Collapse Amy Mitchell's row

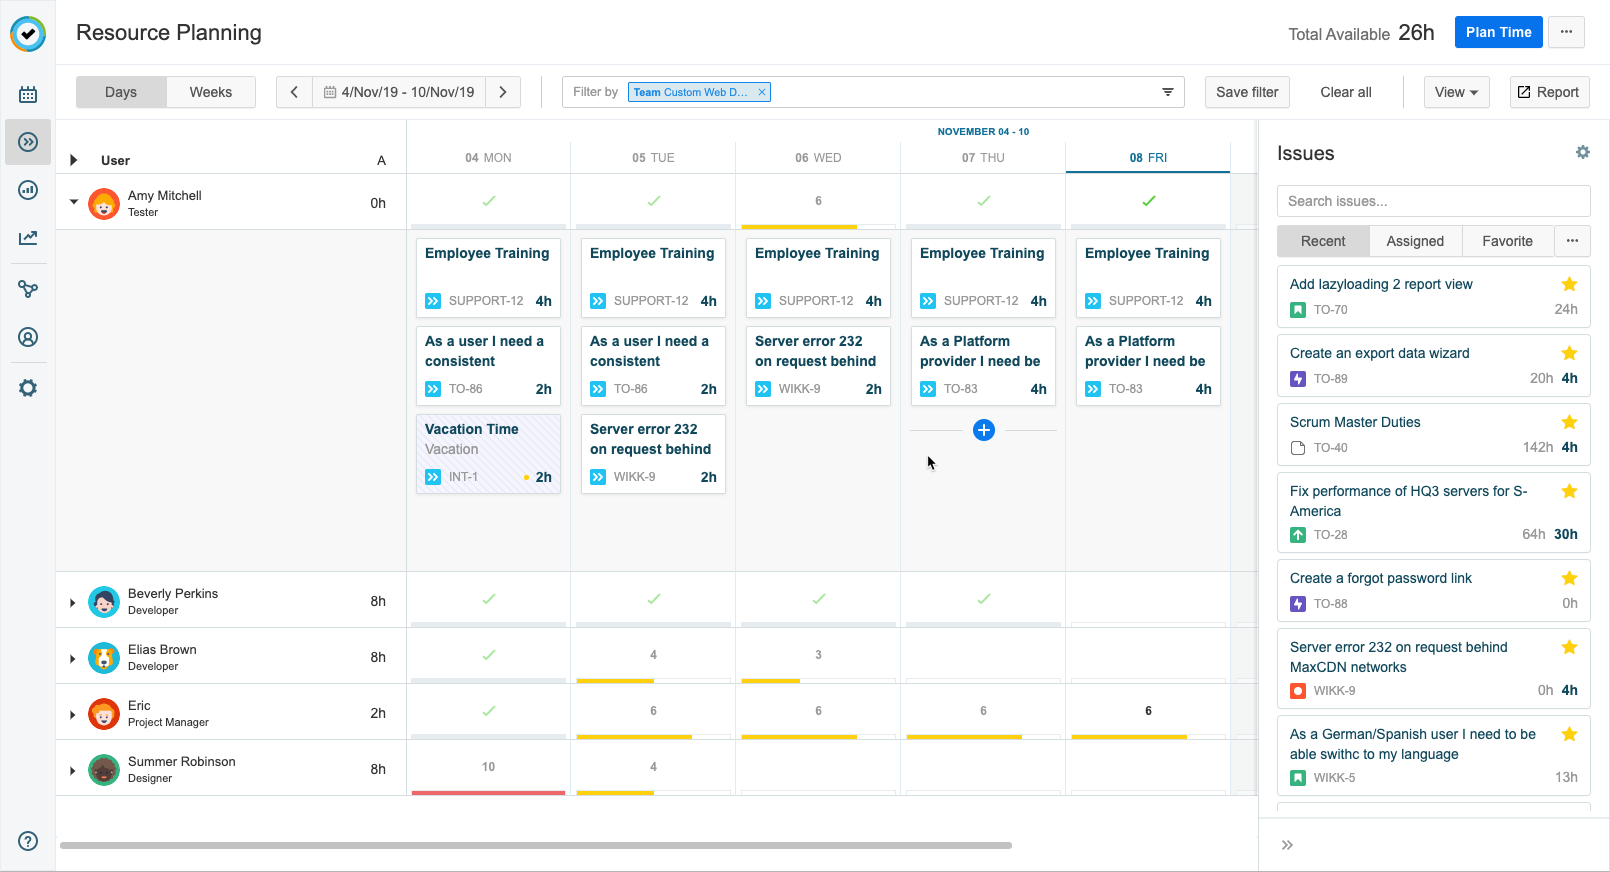pos(73,202)
